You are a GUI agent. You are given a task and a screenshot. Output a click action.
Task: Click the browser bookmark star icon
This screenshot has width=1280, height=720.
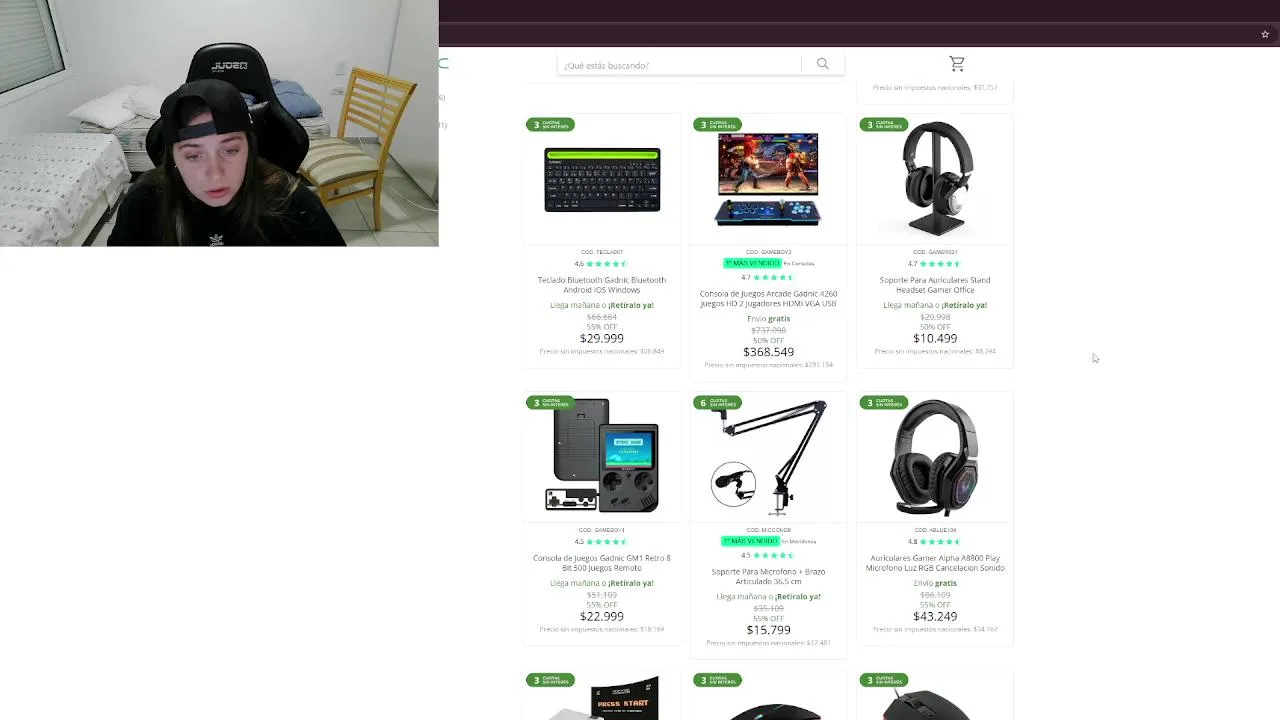1265,34
